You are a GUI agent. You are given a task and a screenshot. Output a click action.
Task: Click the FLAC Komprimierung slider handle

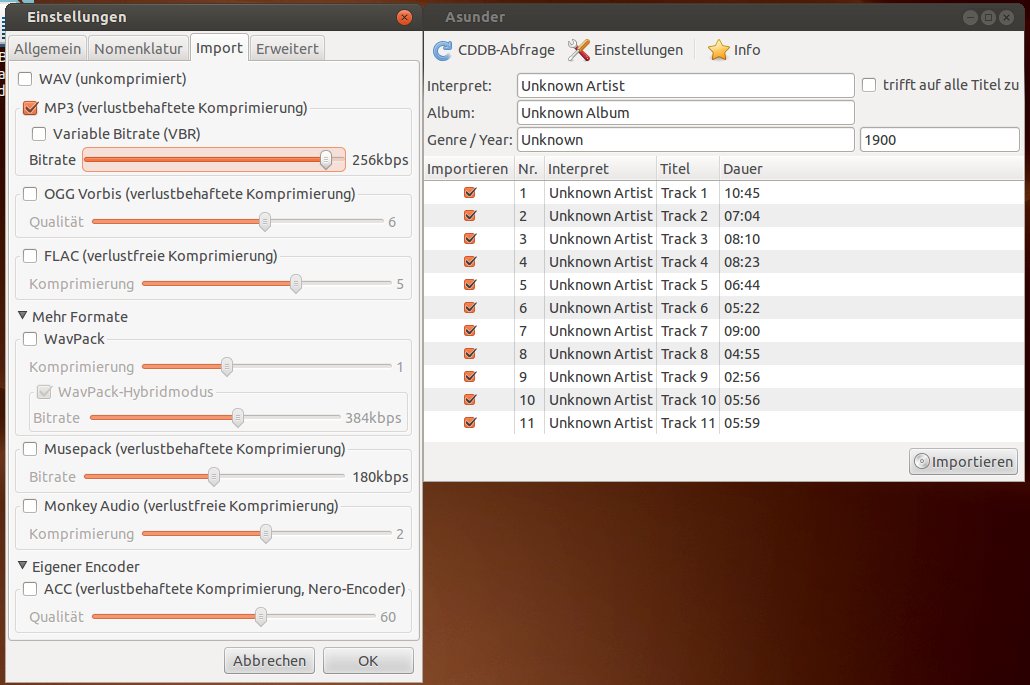[296, 284]
